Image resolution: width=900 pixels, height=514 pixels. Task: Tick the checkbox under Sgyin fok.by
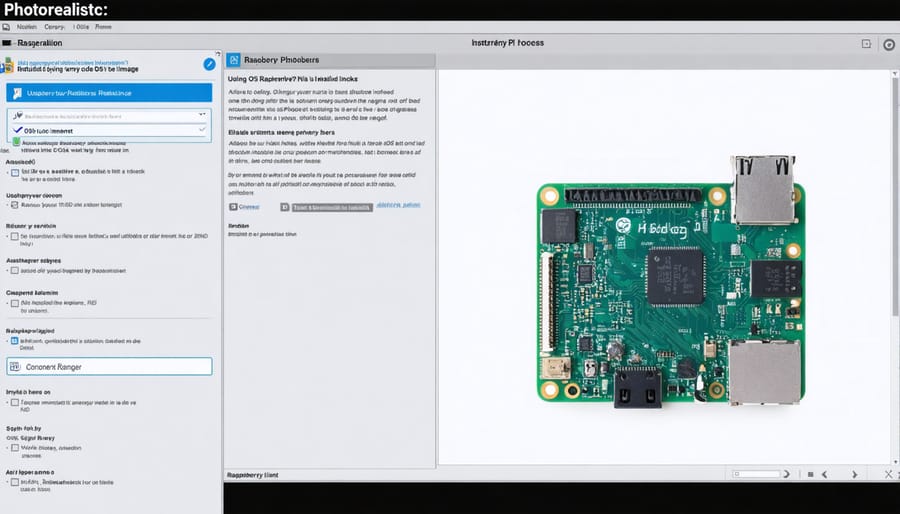coord(15,447)
